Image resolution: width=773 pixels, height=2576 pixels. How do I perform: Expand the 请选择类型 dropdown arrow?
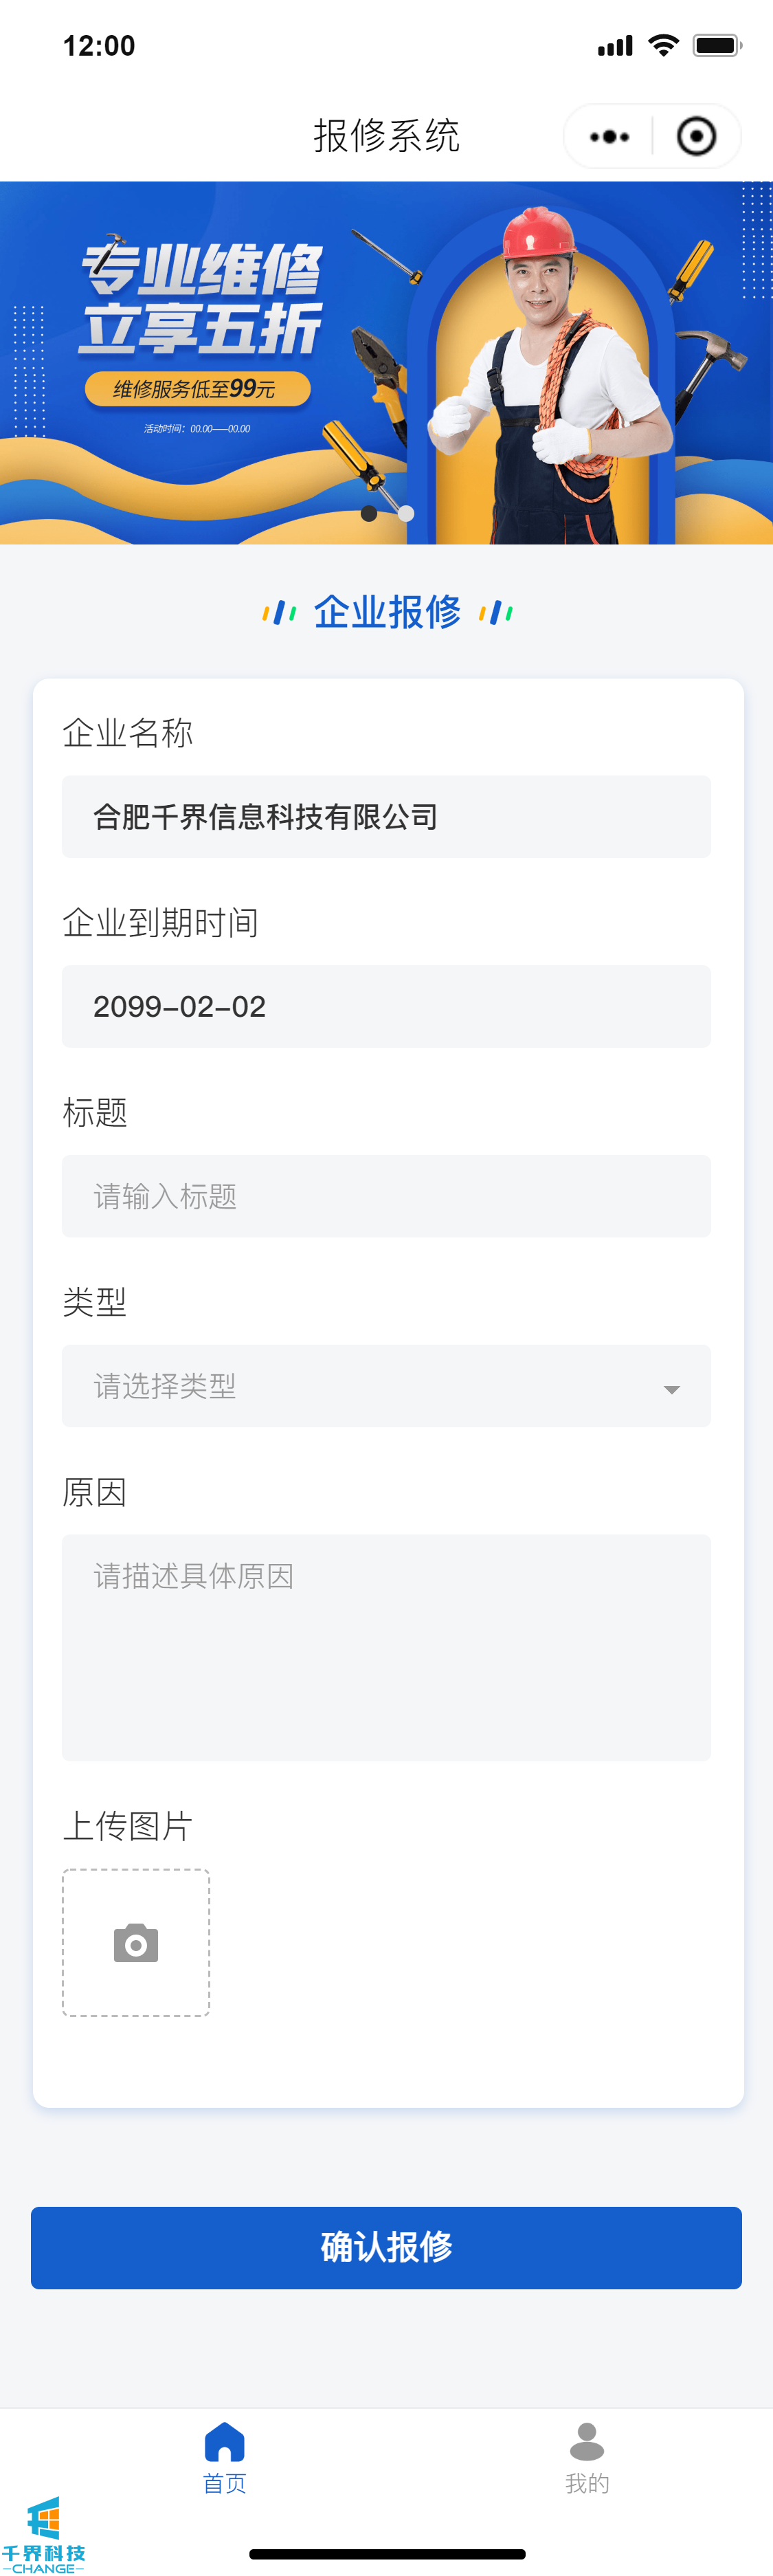(672, 1389)
